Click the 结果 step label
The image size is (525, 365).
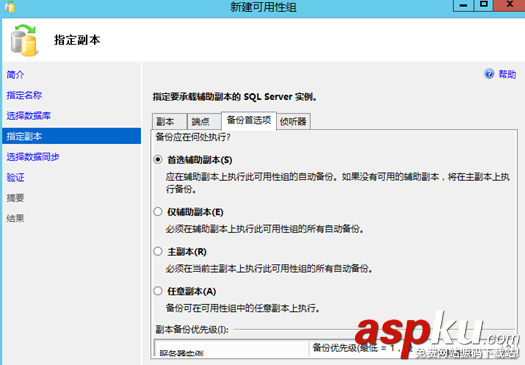coord(15,219)
